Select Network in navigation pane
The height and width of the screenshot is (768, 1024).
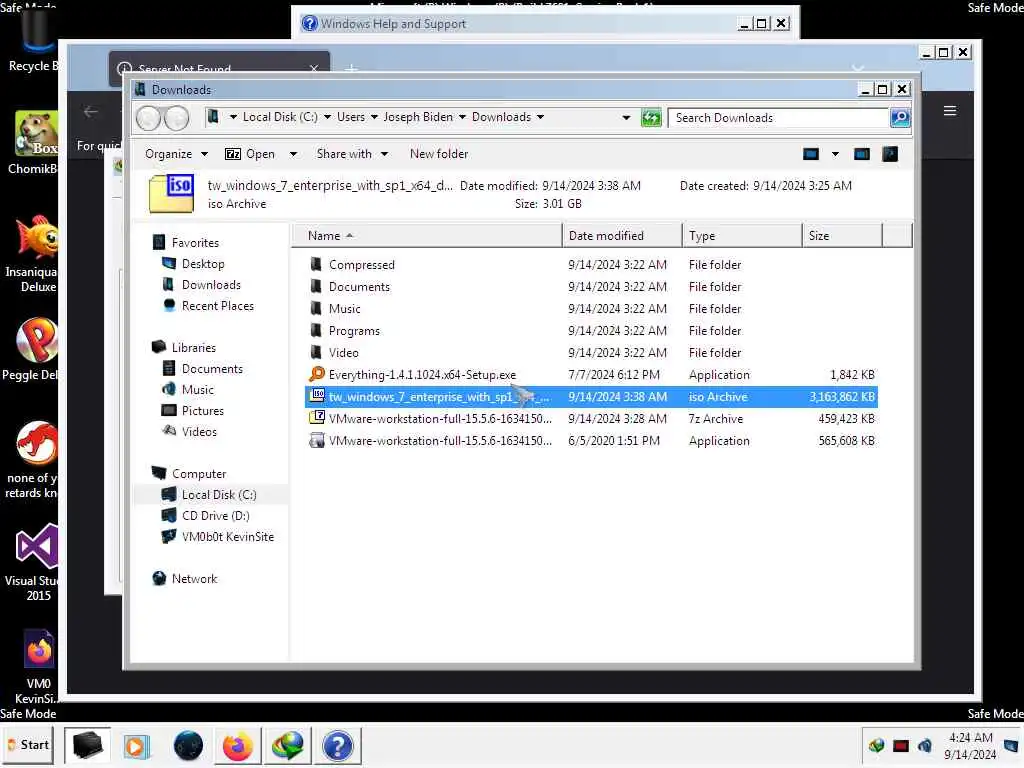click(194, 579)
